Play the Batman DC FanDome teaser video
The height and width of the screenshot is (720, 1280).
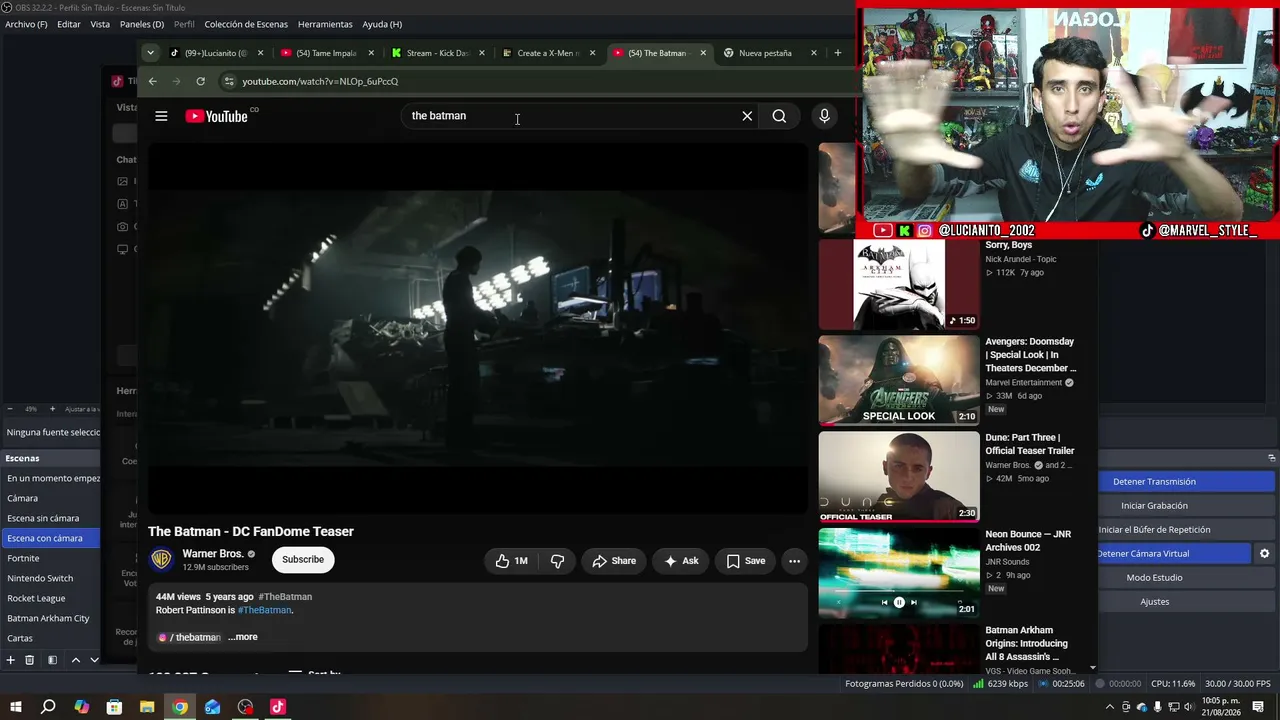click(478, 328)
